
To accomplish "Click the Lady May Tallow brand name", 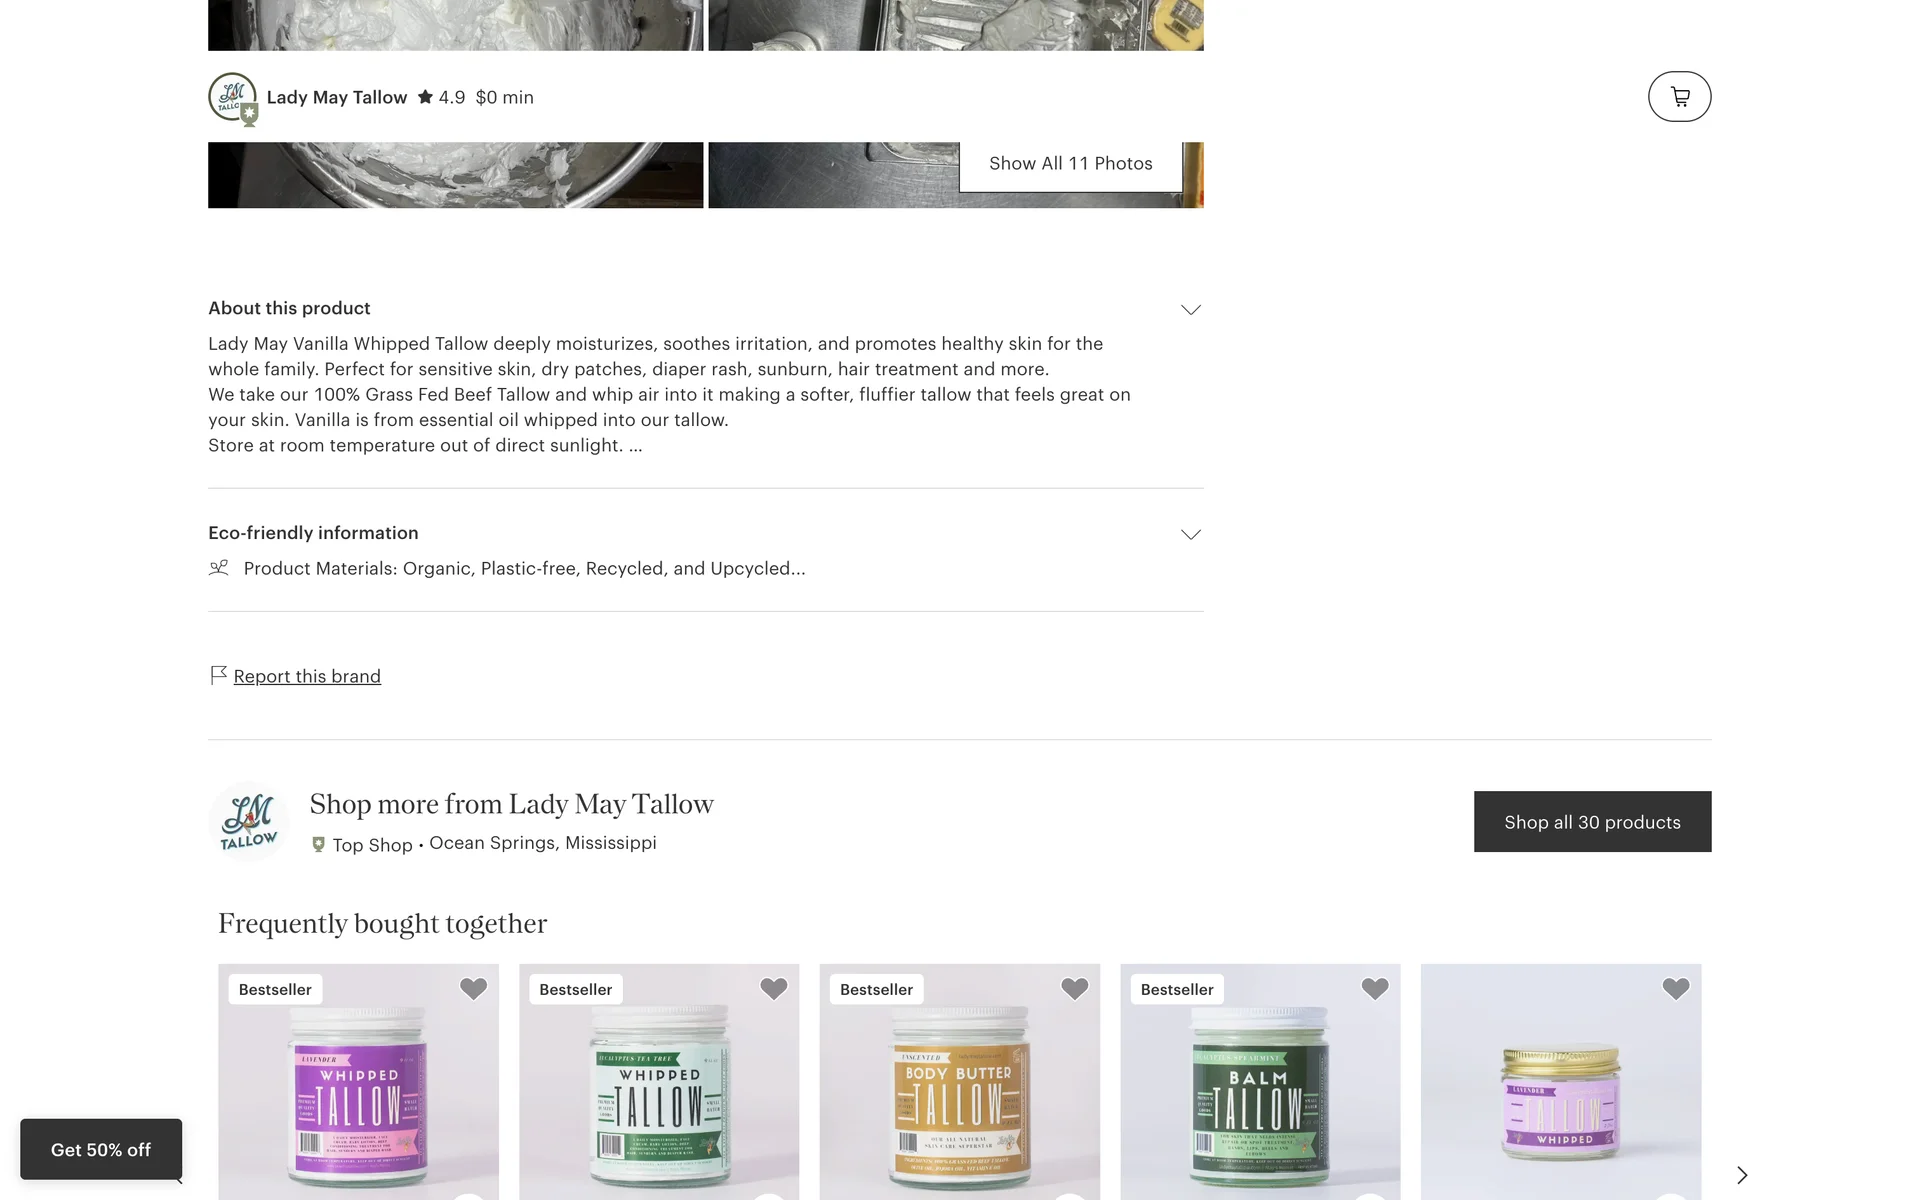I will coord(337,97).
